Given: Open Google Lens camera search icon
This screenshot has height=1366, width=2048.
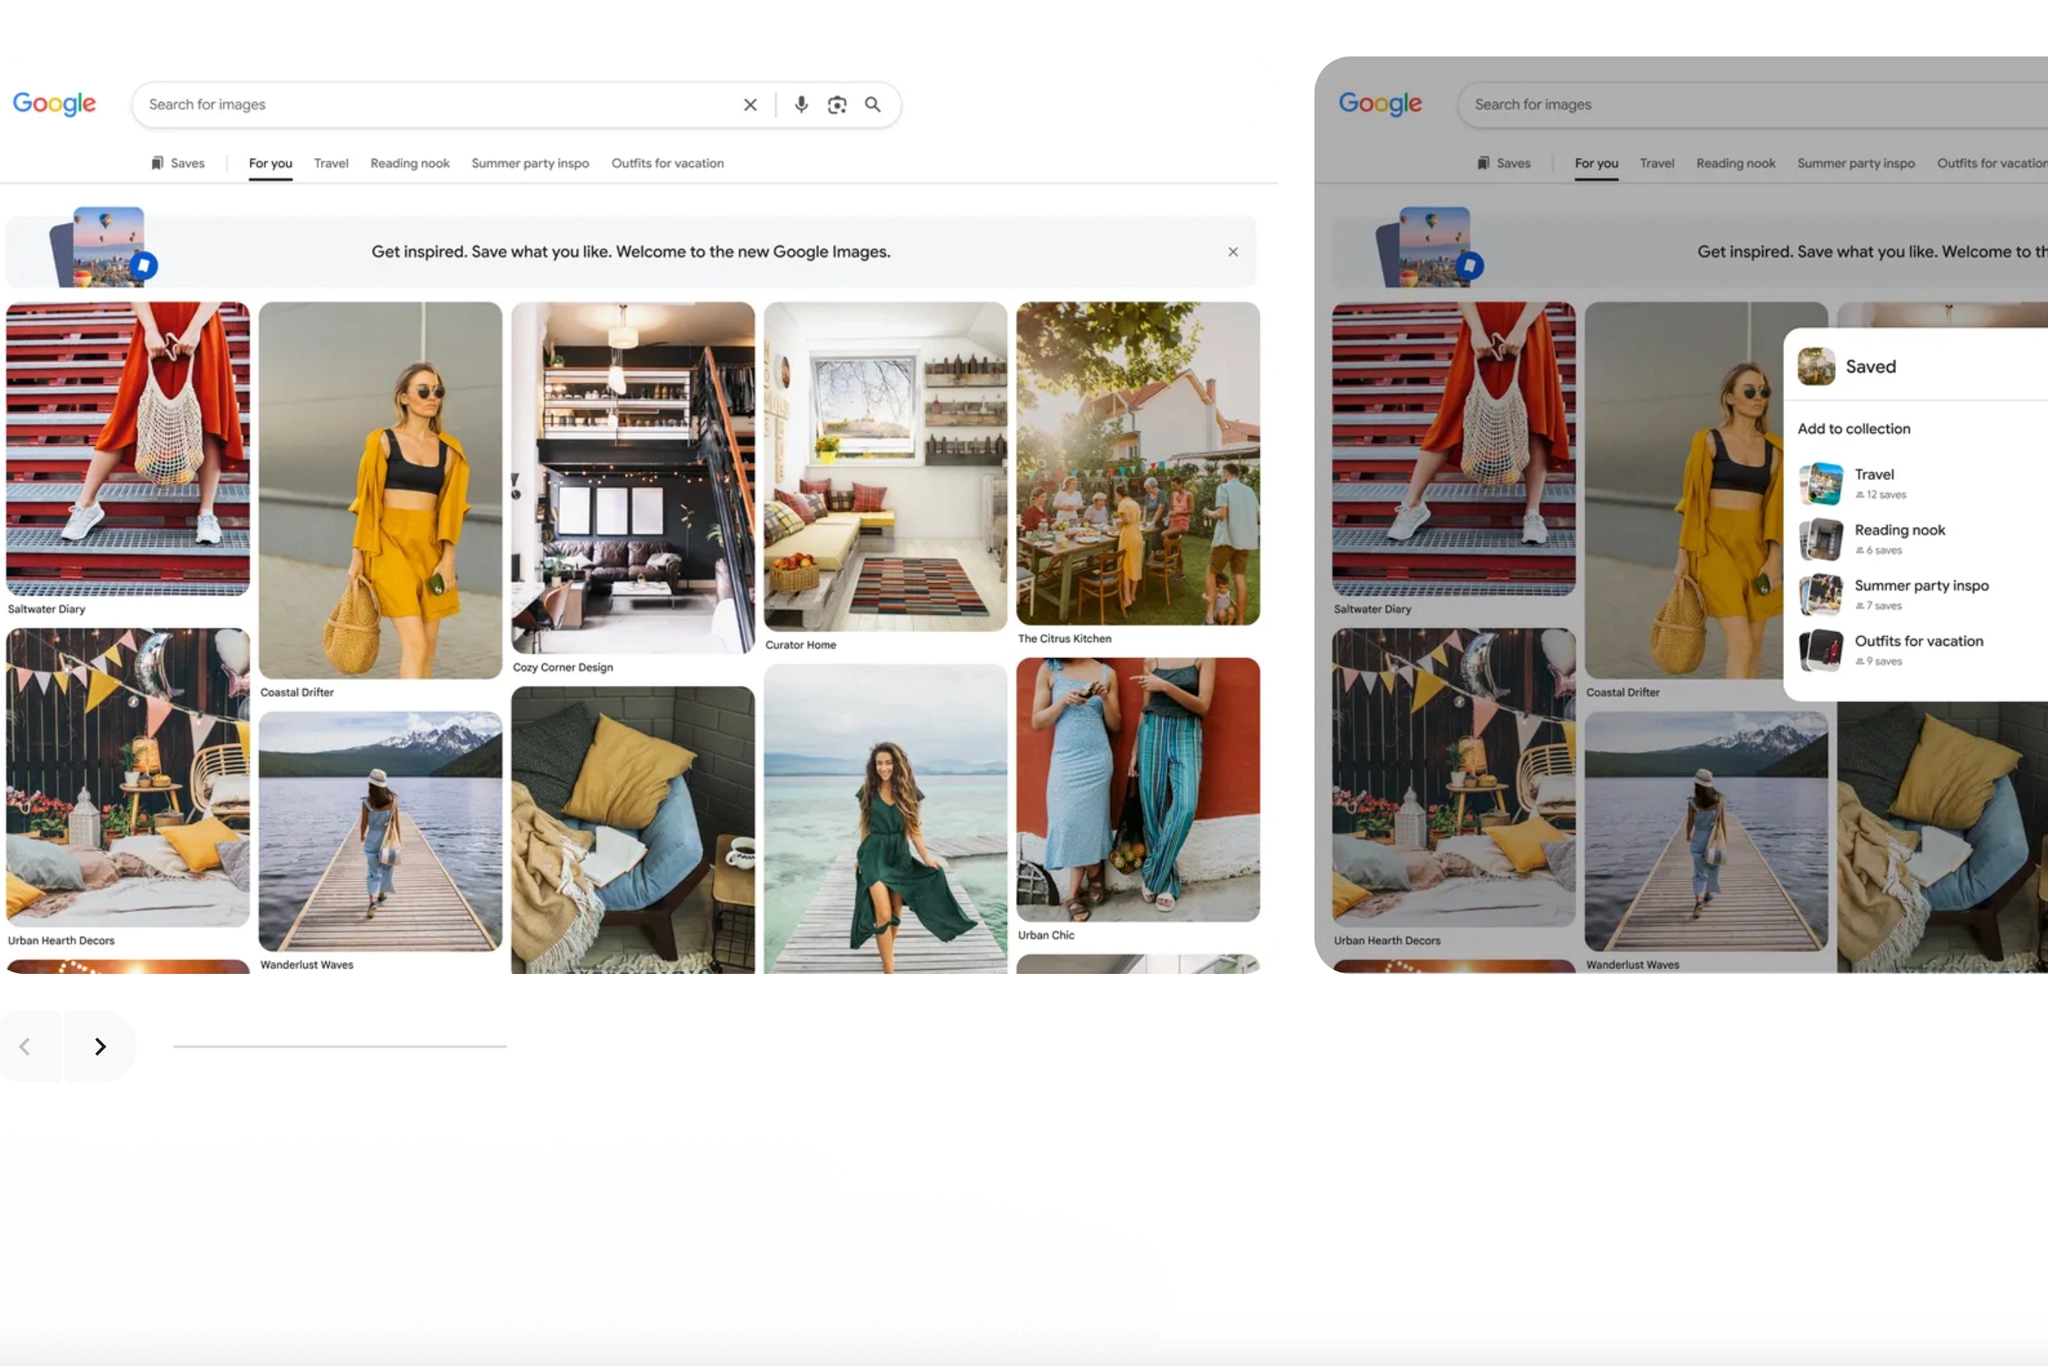Looking at the screenshot, I should [x=837, y=105].
